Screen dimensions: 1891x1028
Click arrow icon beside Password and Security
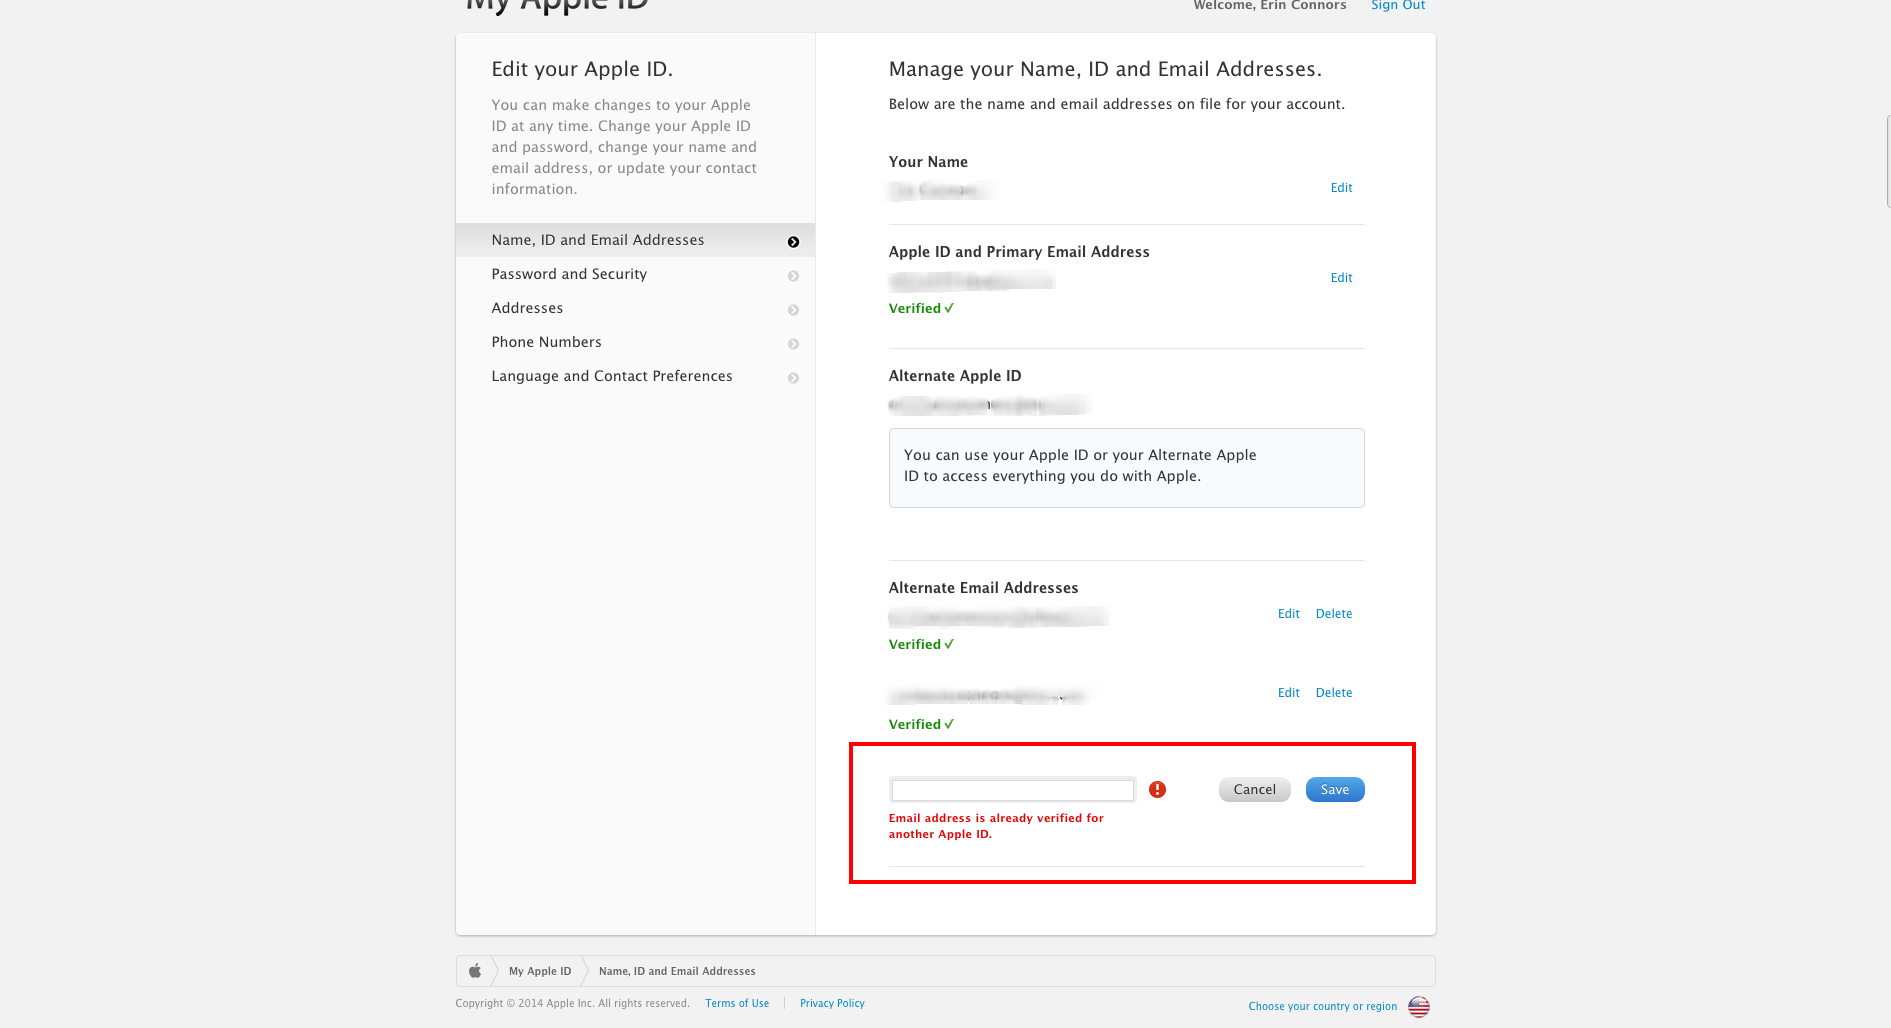[793, 276]
